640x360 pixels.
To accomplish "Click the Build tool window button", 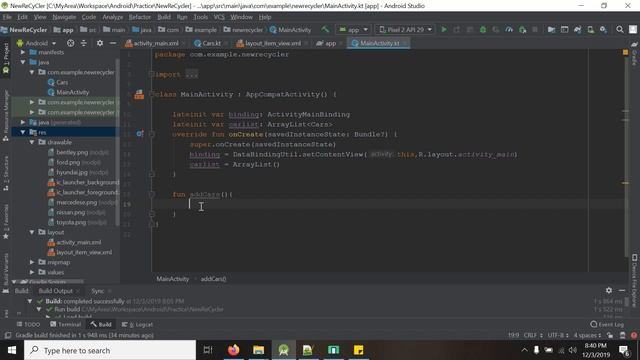I will pos(101,324).
